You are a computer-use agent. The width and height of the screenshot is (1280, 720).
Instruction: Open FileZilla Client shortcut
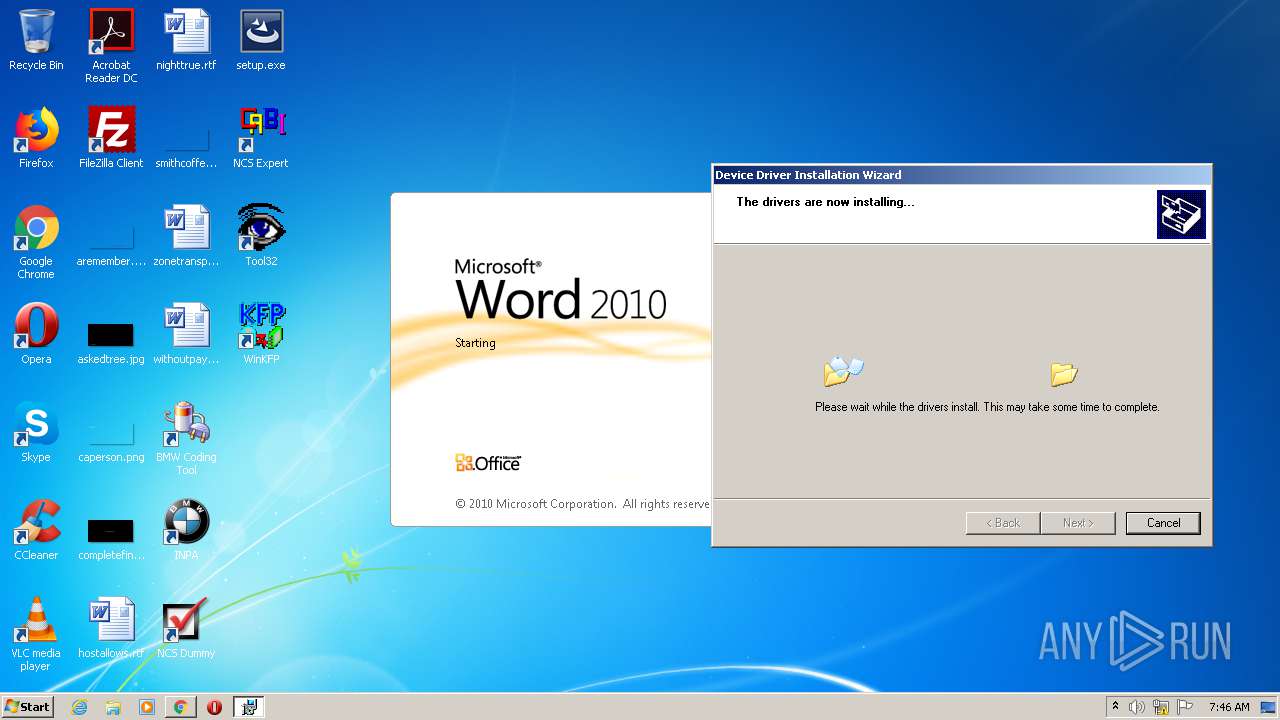tap(111, 138)
